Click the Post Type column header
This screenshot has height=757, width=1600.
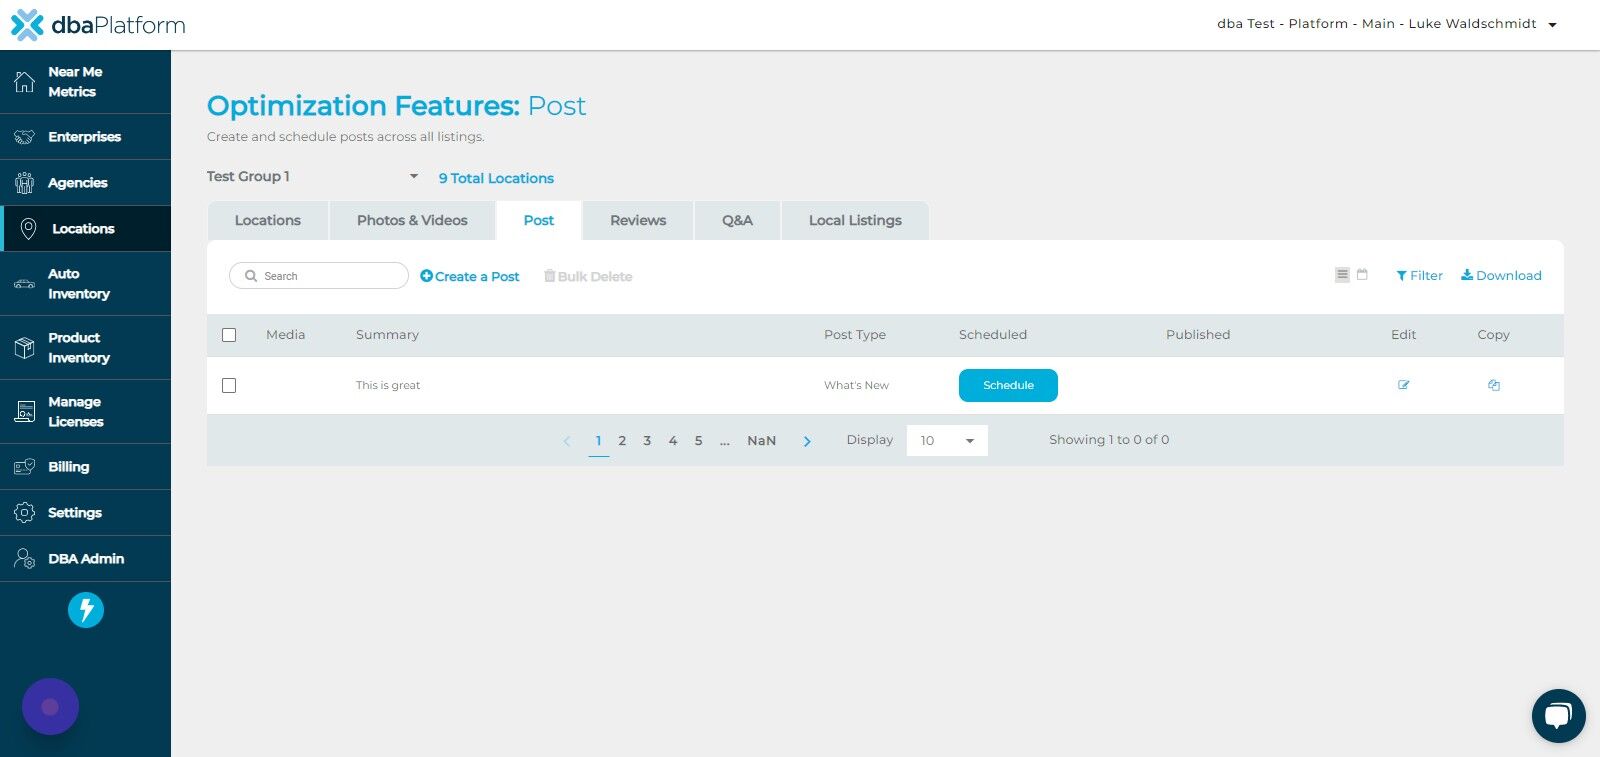click(855, 335)
